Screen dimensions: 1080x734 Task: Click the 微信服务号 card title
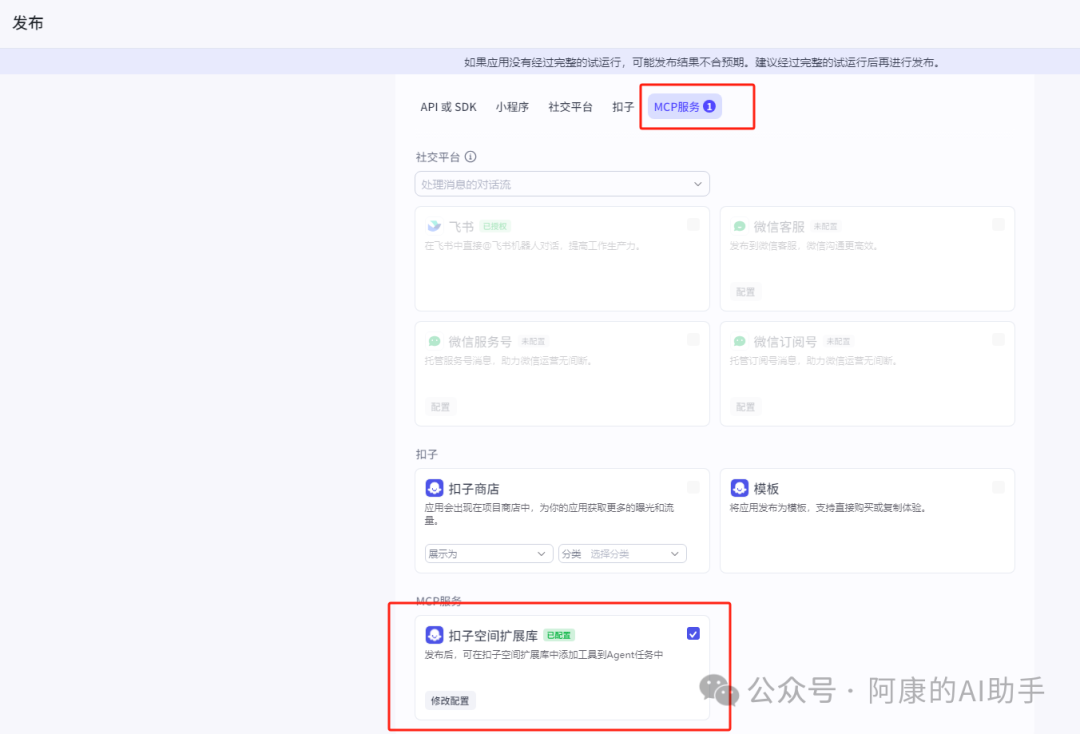tap(480, 342)
